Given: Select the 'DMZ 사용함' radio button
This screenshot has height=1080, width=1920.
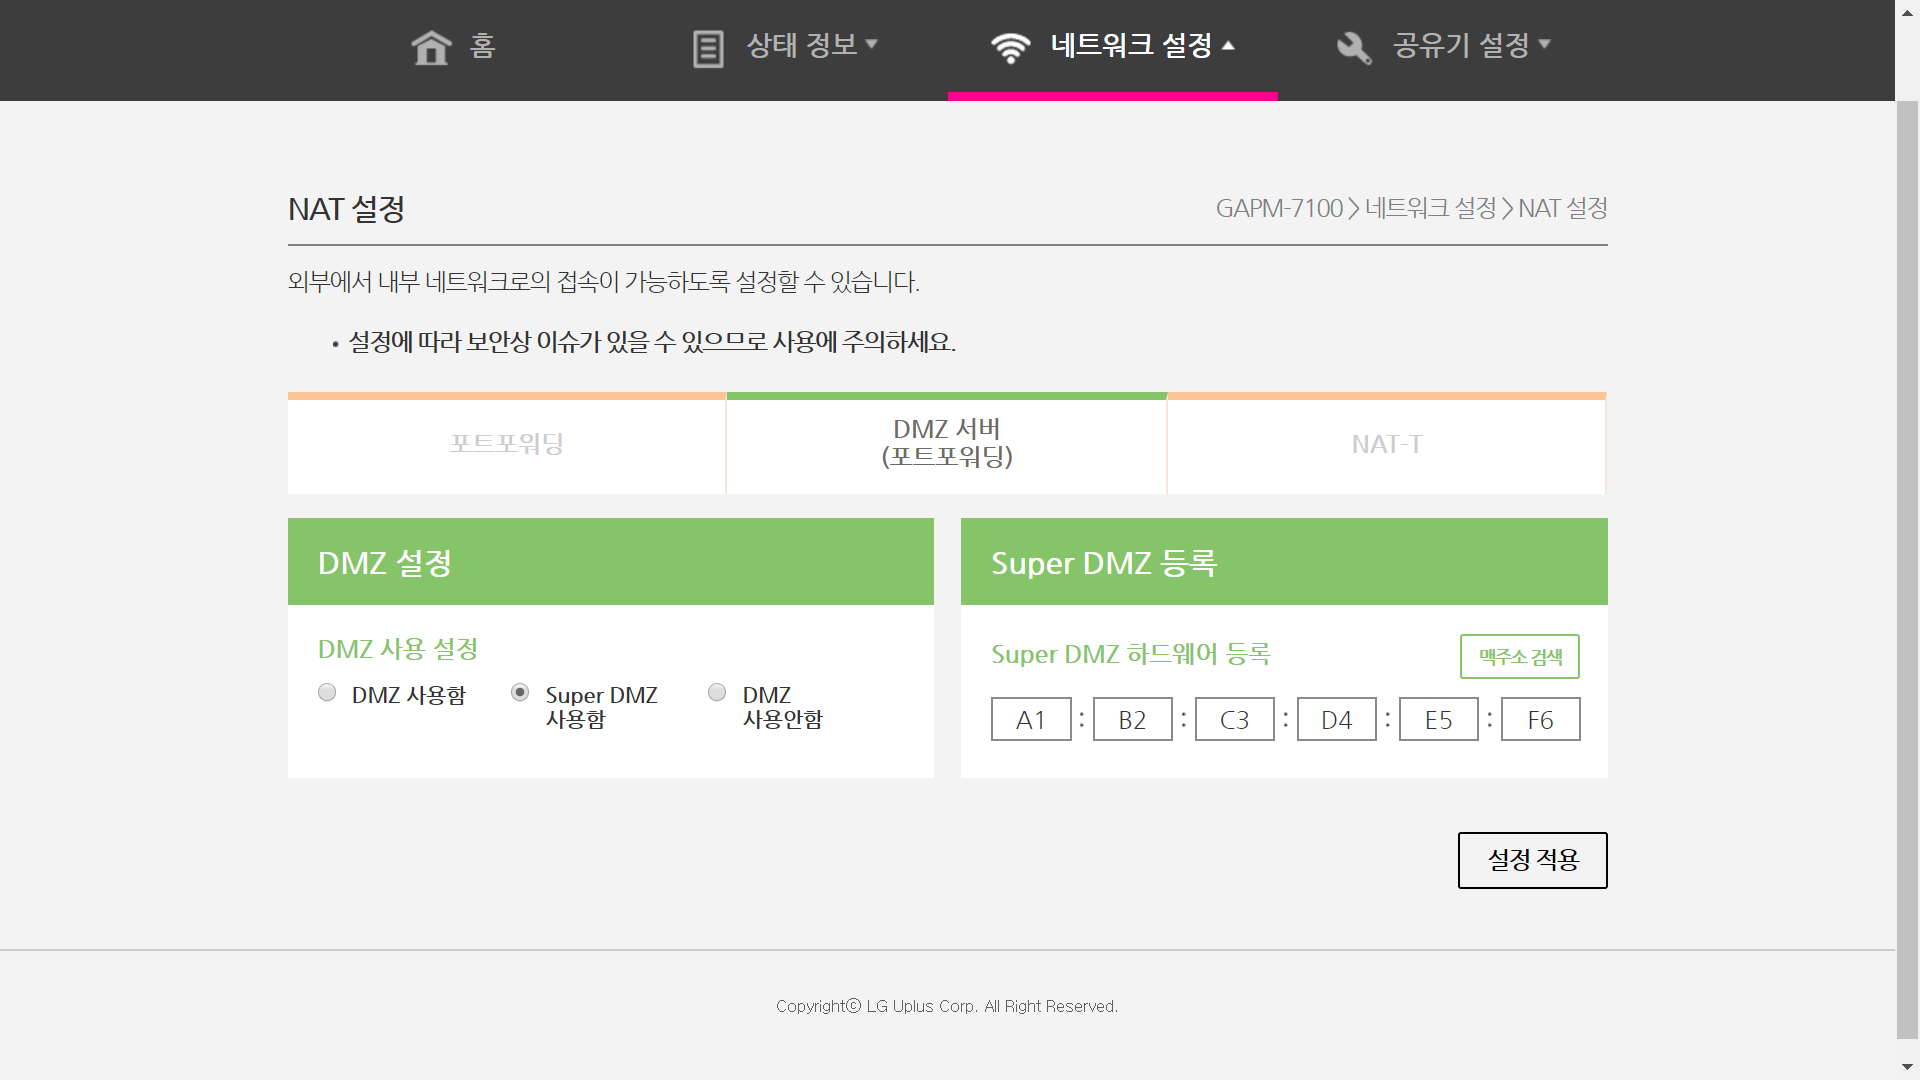Looking at the screenshot, I should click(x=327, y=692).
